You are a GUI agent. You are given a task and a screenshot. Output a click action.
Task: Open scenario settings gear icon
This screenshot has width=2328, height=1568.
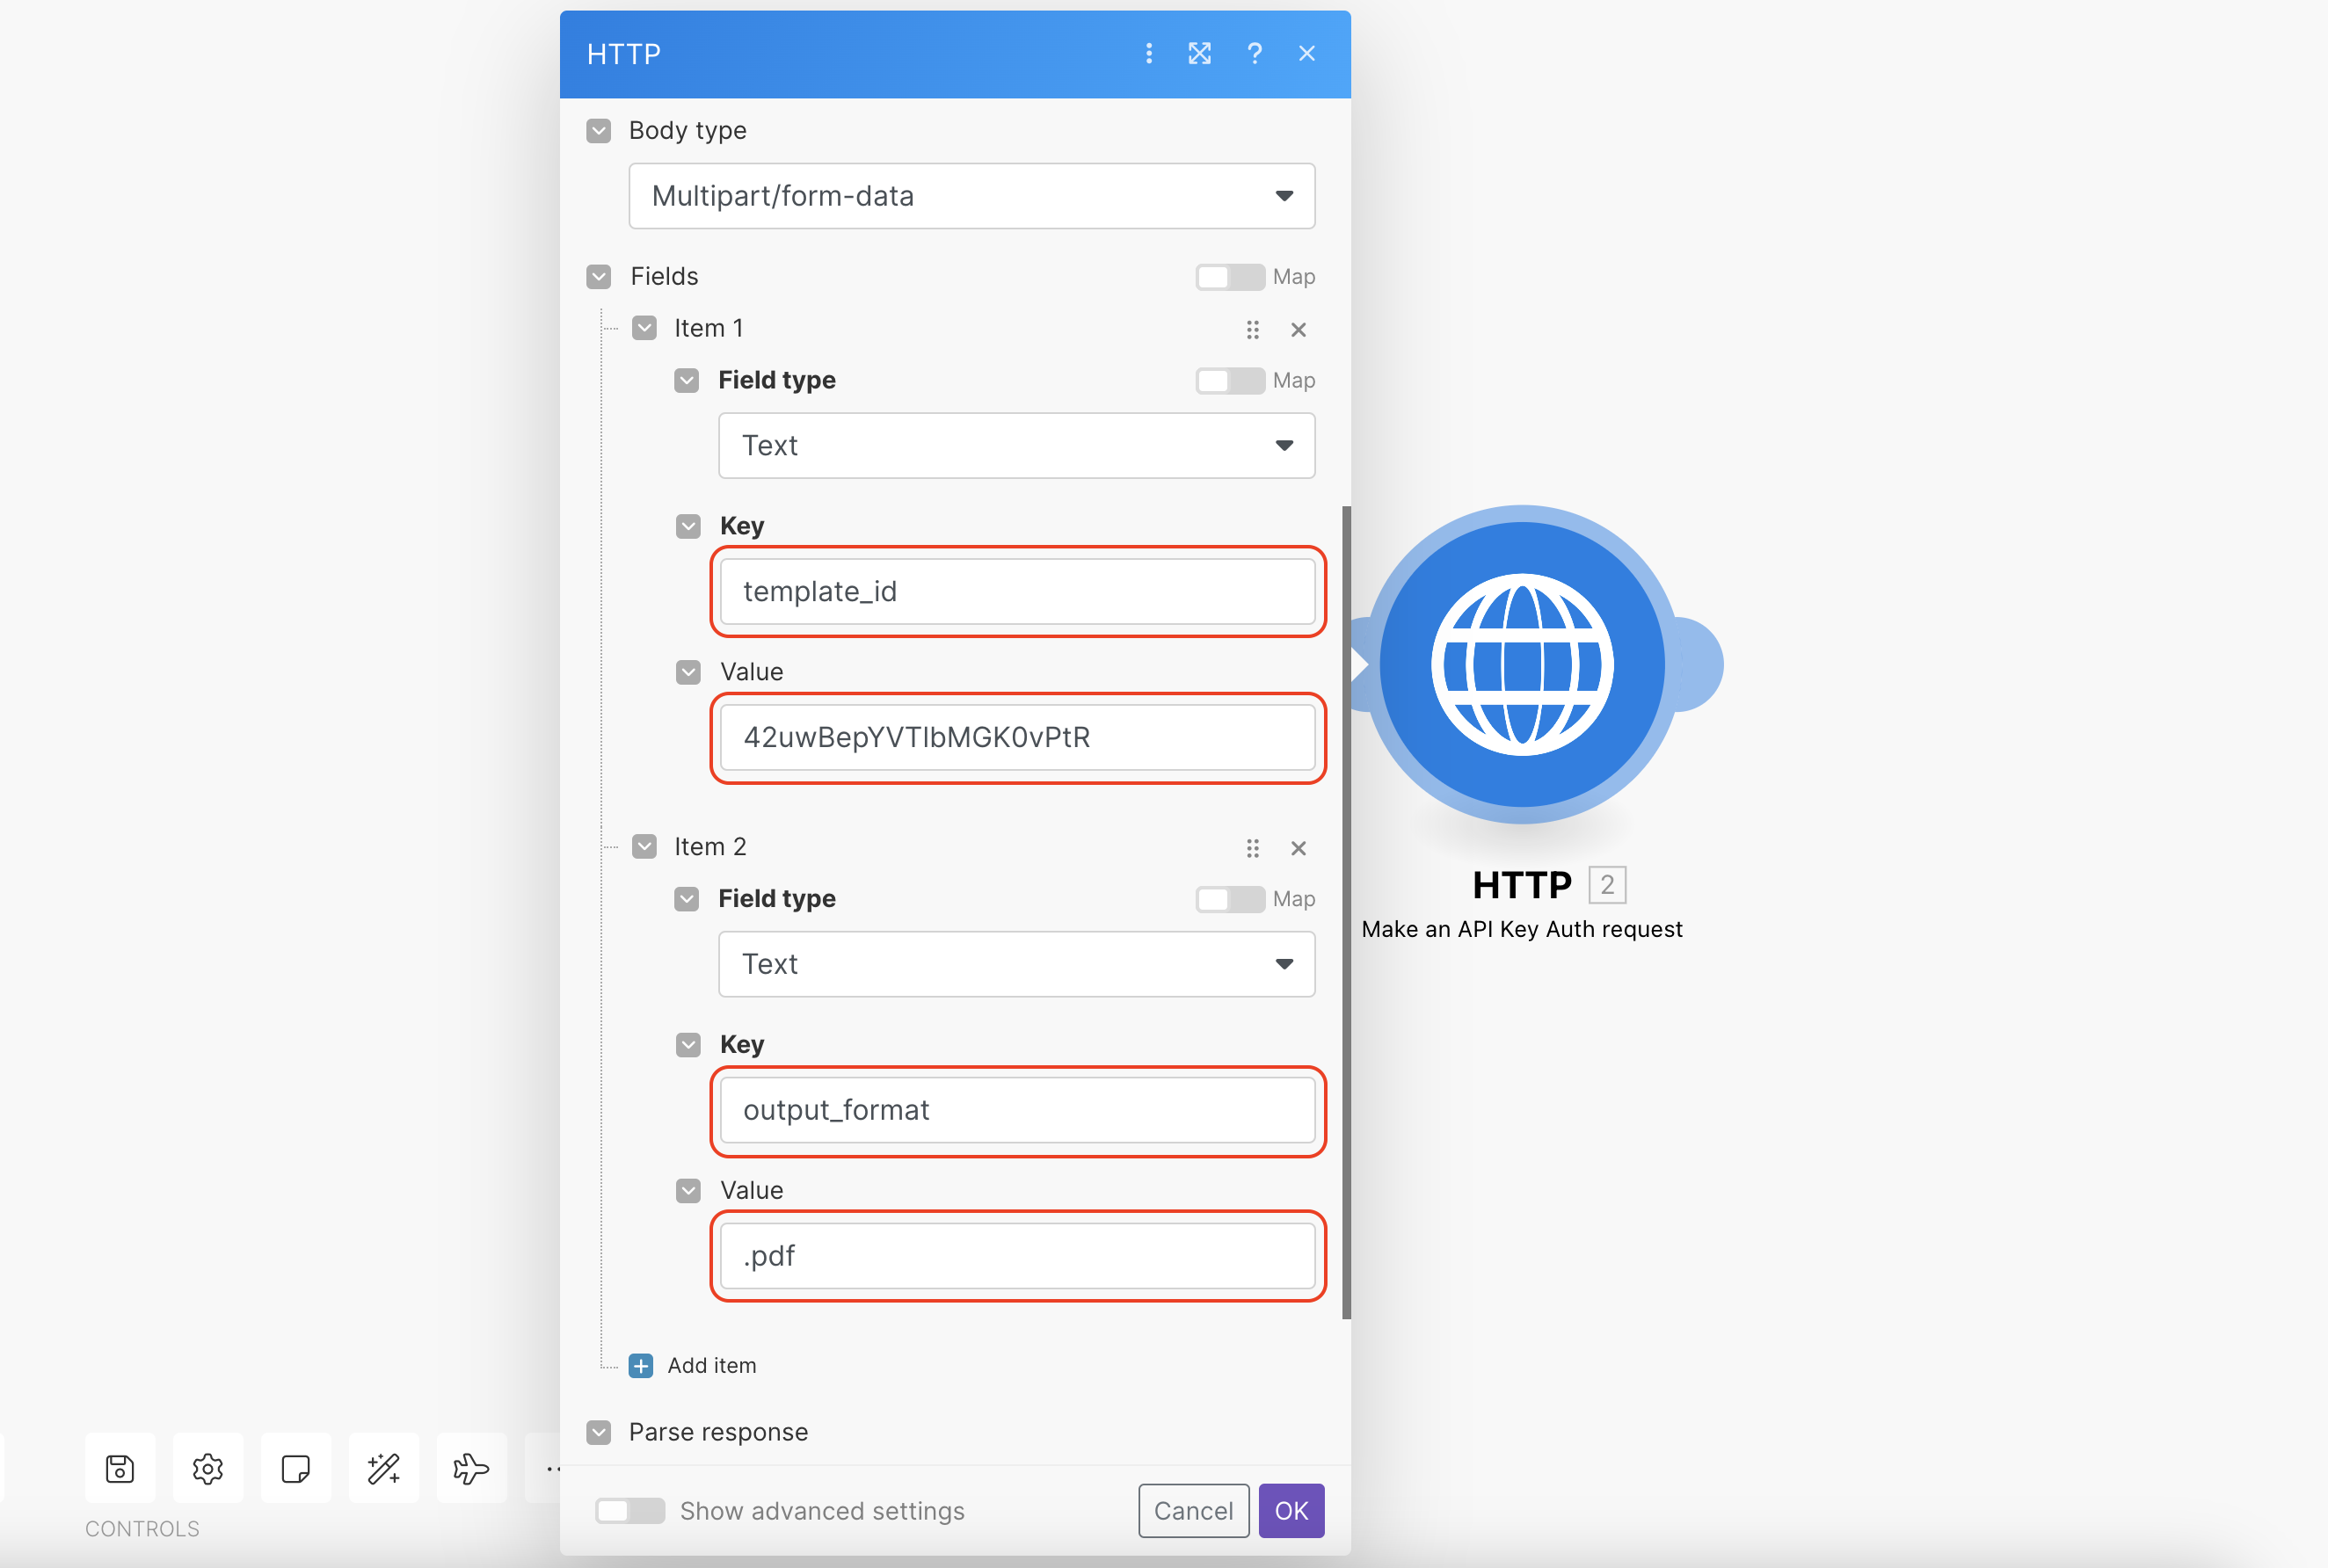tap(208, 1469)
